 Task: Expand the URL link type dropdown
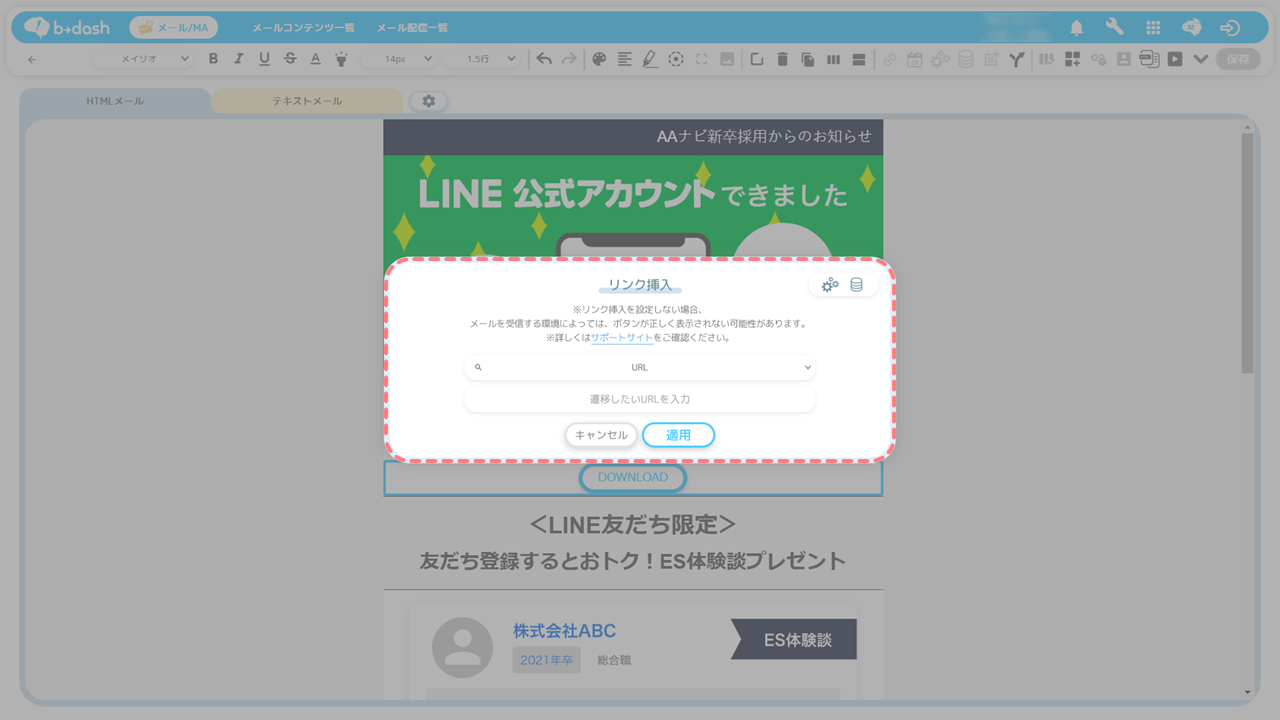click(x=640, y=367)
